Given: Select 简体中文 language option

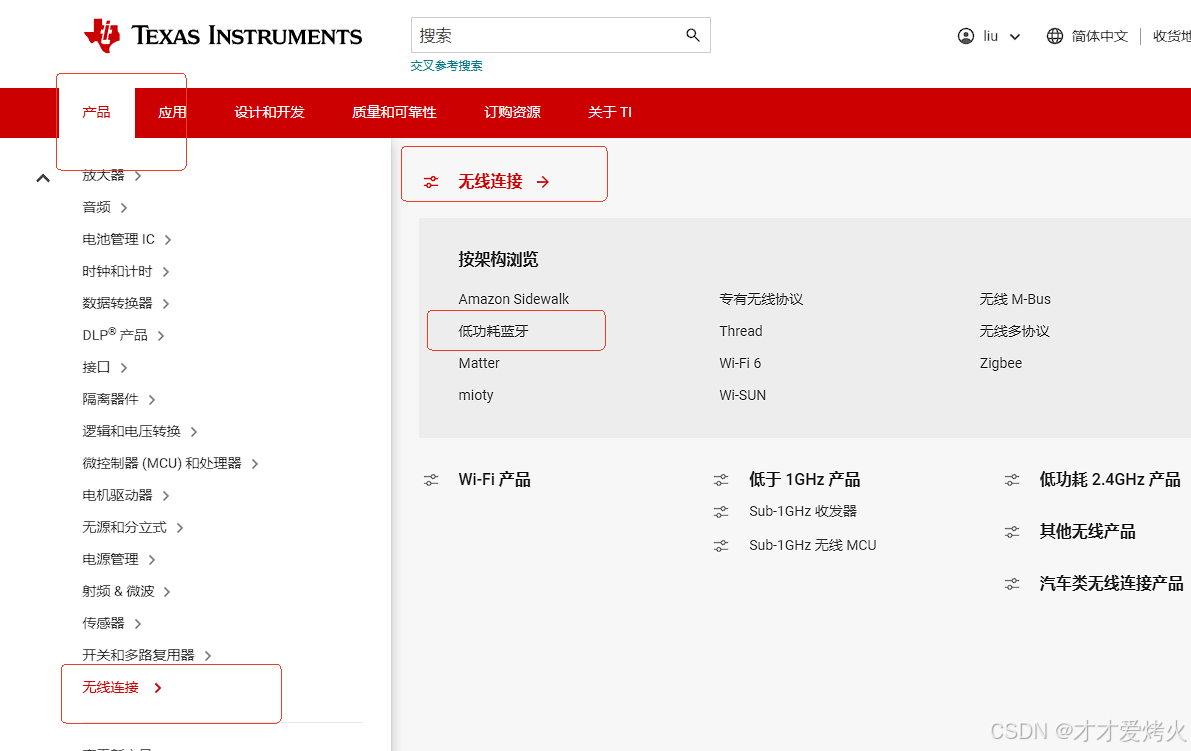Looking at the screenshot, I should (1099, 36).
